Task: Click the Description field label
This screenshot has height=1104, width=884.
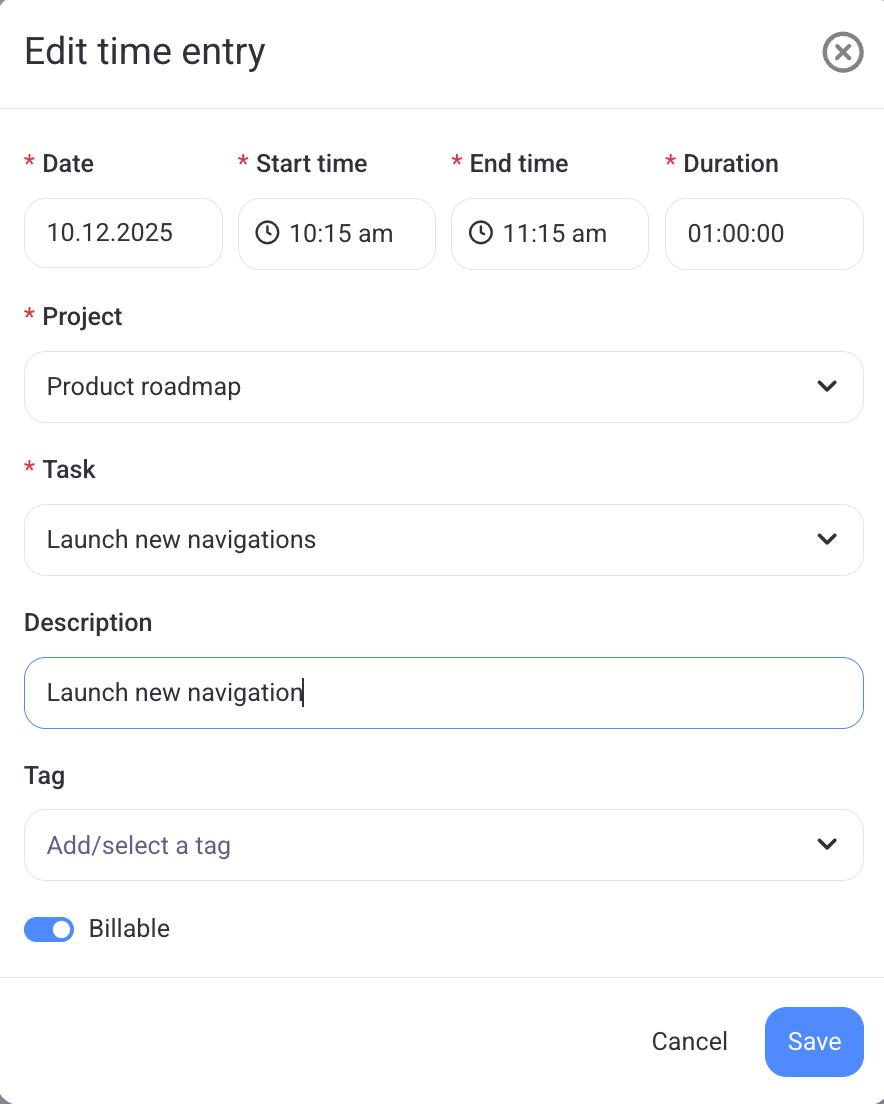Action: click(x=88, y=622)
